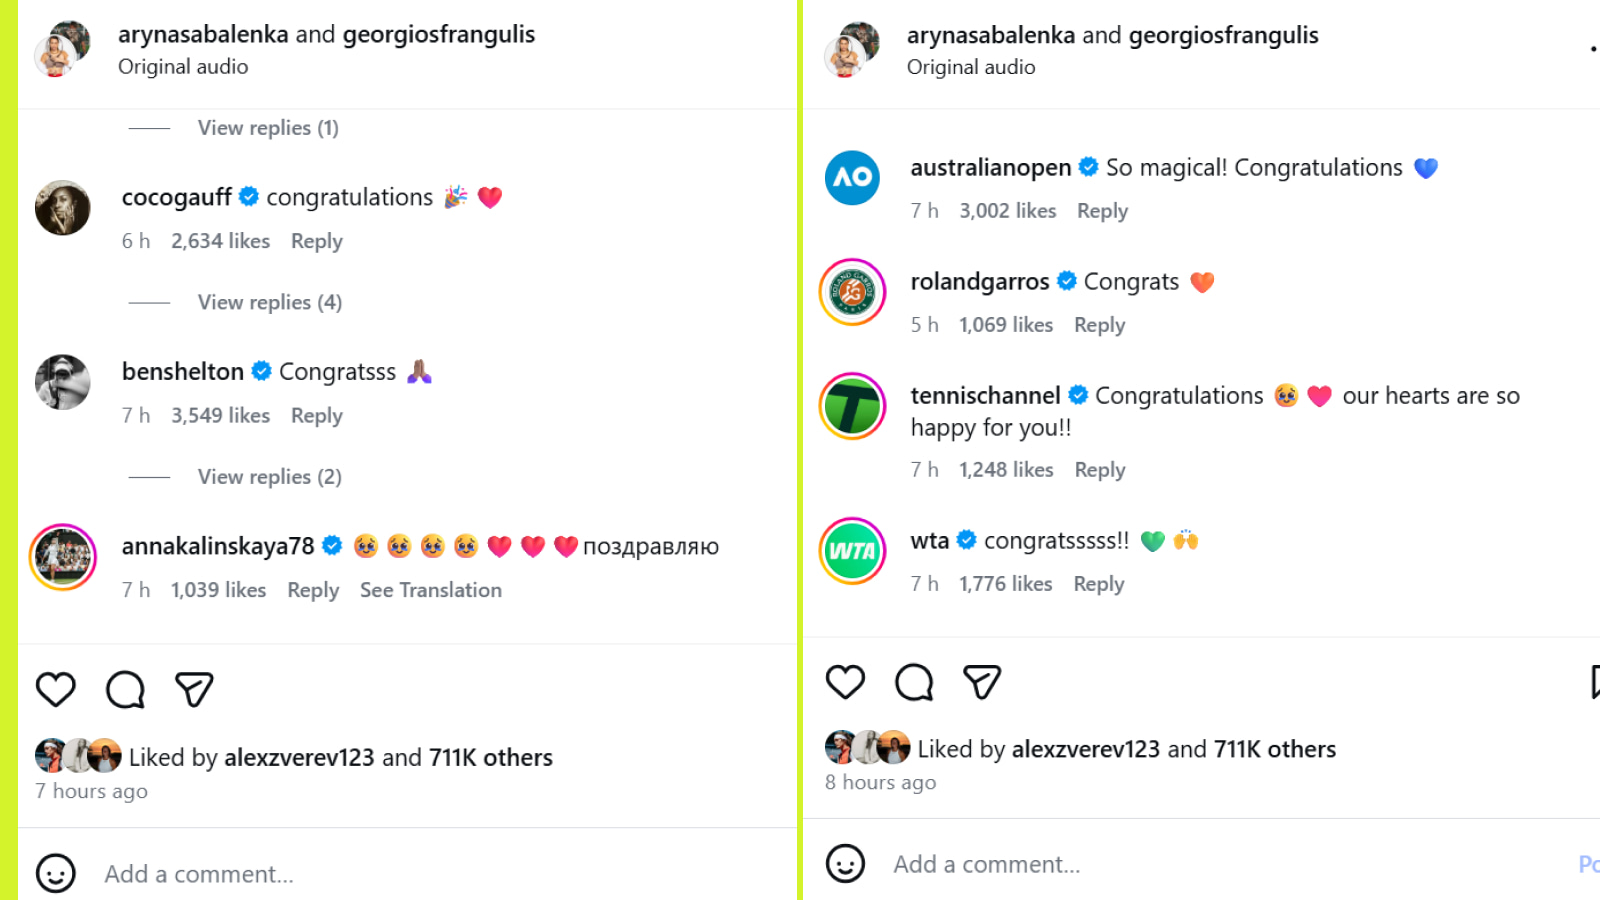Image resolution: width=1600 pixels, height=900 pixels.
Task: Expand View replies (4) under cocogauff
Action: (269, 302)
